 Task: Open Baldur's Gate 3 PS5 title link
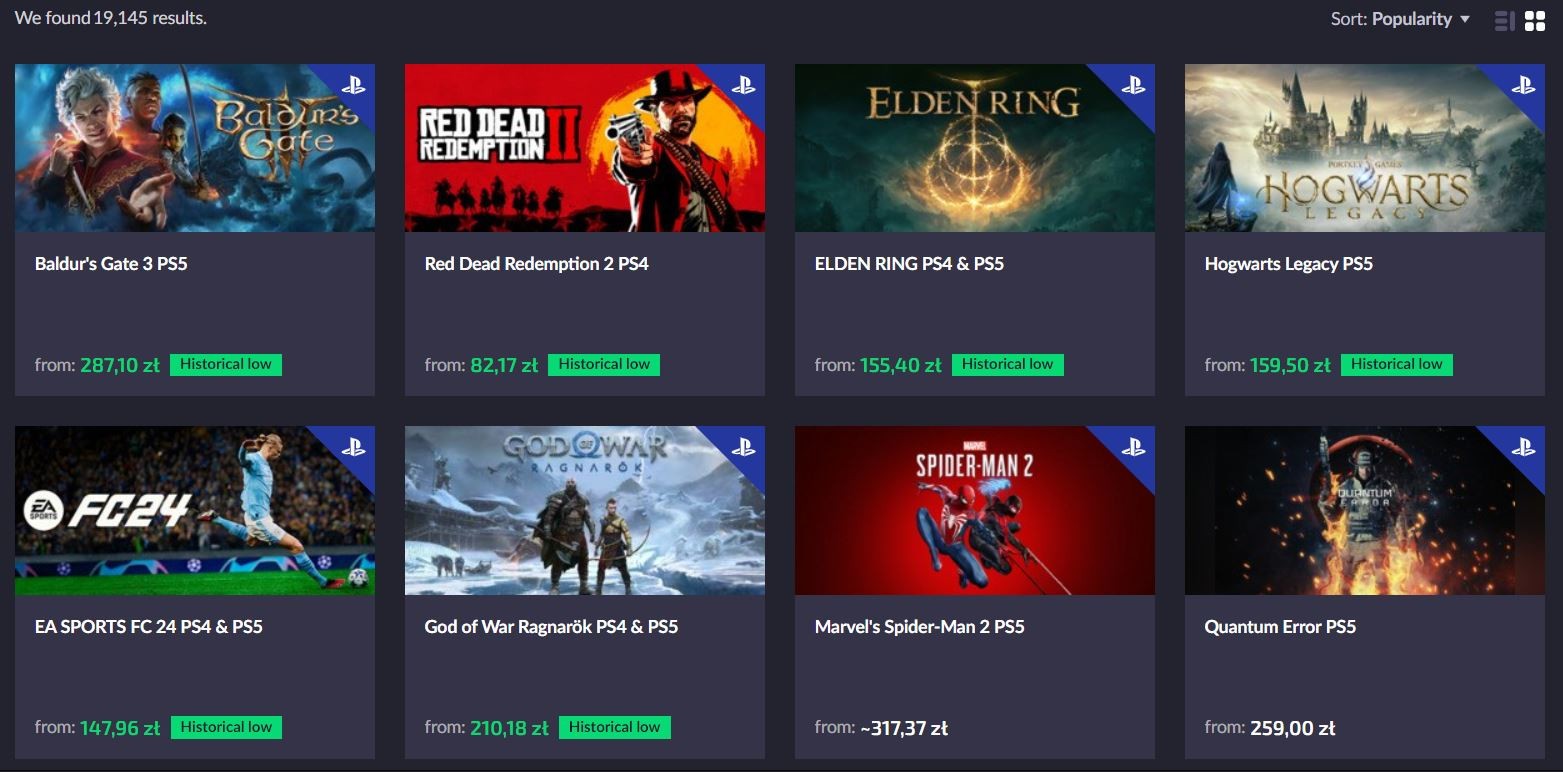(111, 264)
